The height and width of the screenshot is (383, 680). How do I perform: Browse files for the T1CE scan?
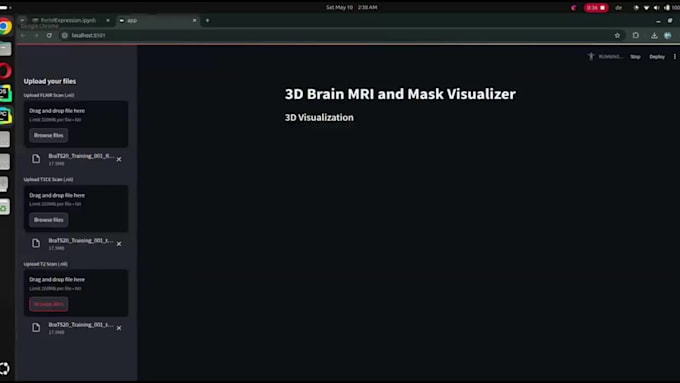[49, 220]
